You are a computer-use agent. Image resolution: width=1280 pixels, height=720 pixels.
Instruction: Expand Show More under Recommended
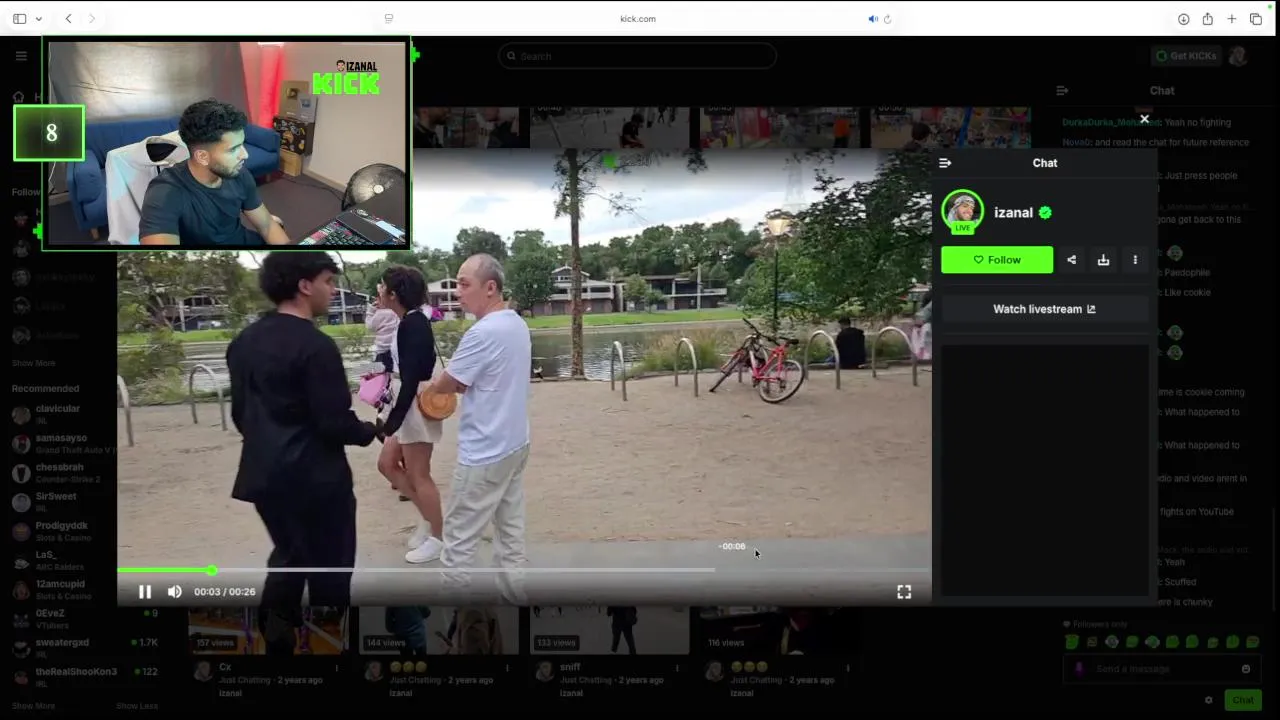33,706
